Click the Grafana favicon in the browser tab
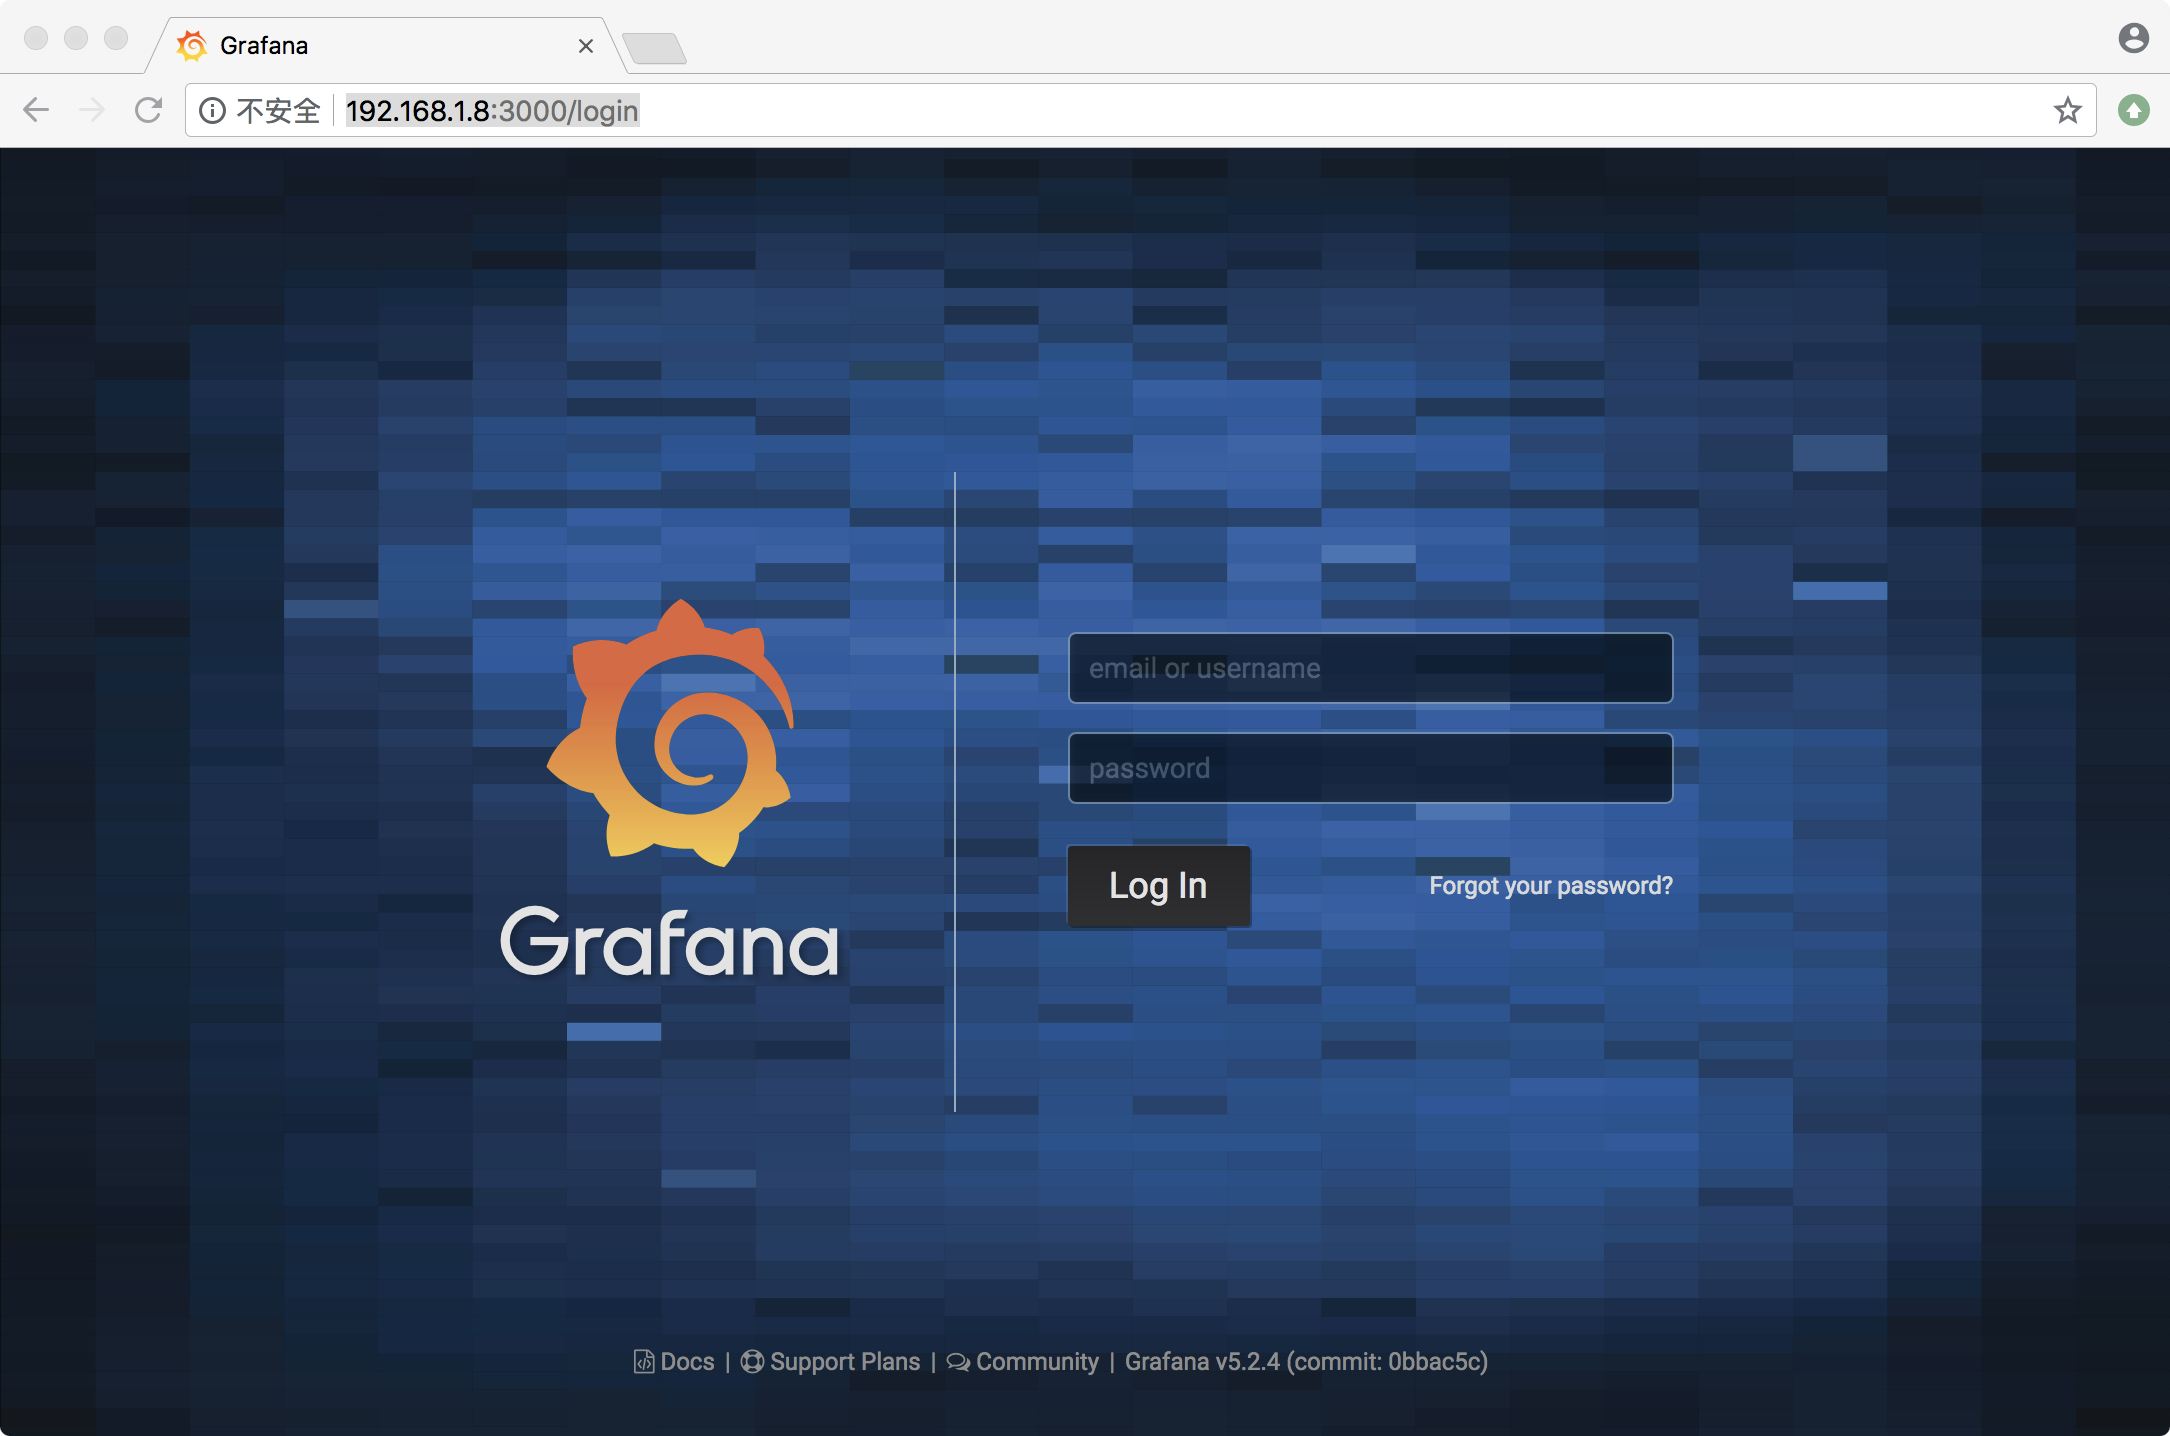 (192, 45)
